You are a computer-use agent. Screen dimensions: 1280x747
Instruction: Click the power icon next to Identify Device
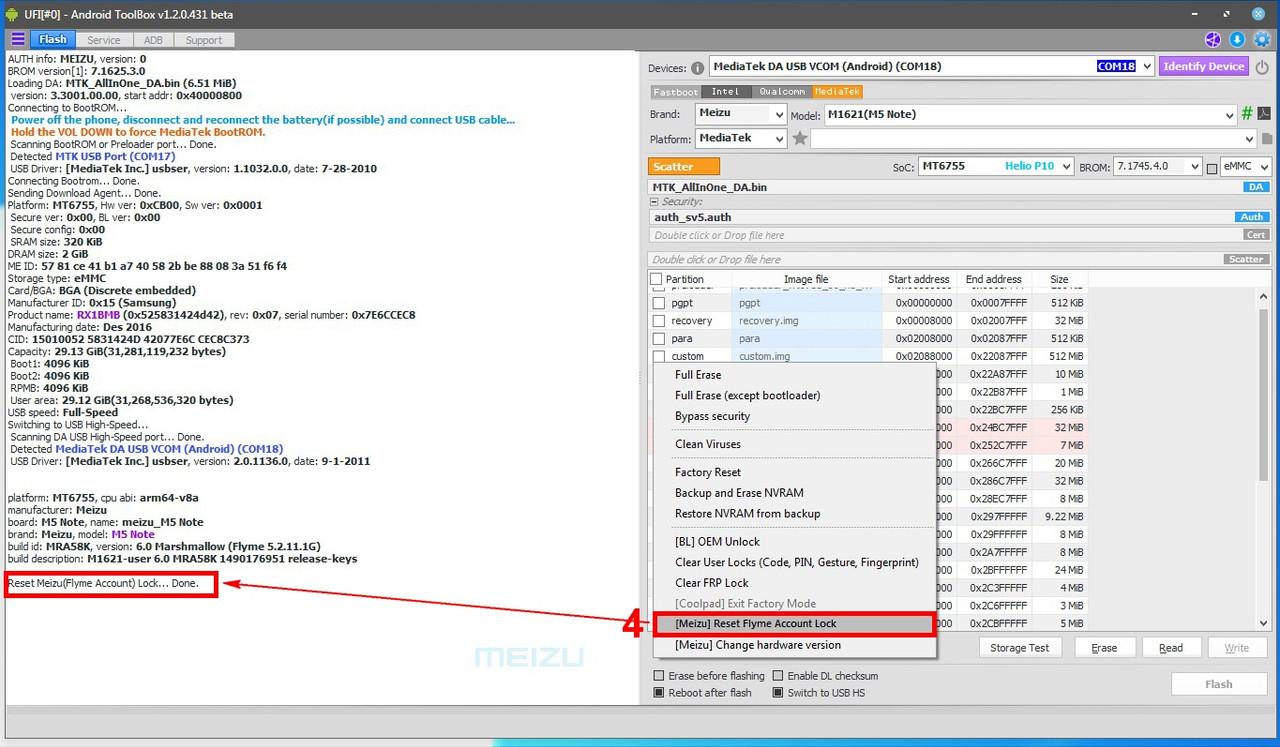(1262, 67)
